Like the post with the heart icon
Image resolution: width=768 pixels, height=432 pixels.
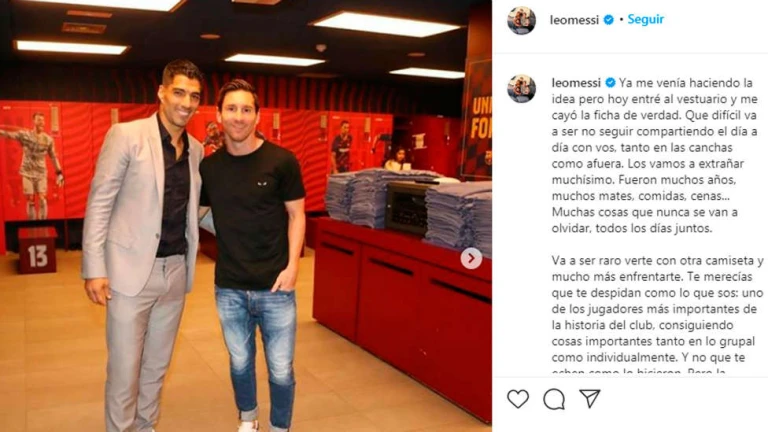click(518, 399)
